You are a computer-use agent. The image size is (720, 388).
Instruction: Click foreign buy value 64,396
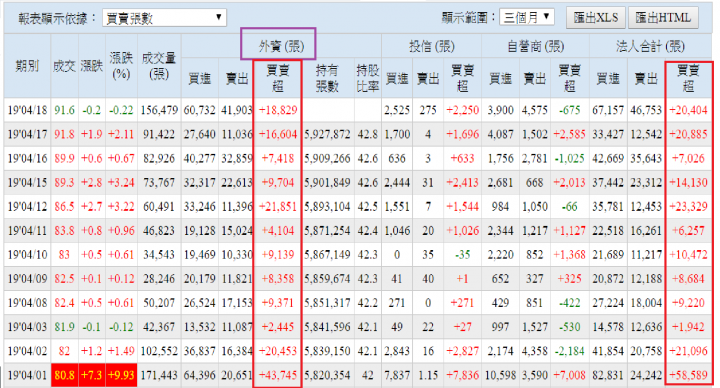coord(200,375)
